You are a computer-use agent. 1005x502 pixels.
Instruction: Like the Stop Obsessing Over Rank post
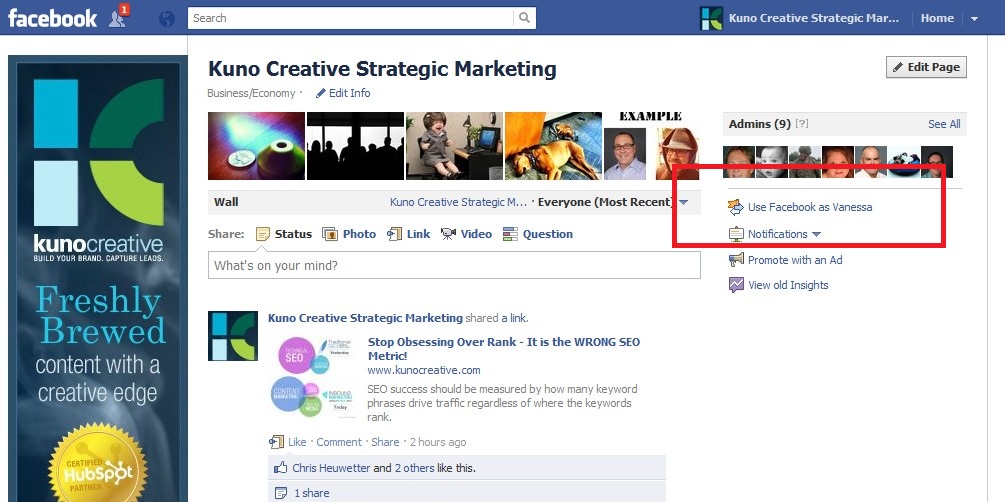point(297,442)
